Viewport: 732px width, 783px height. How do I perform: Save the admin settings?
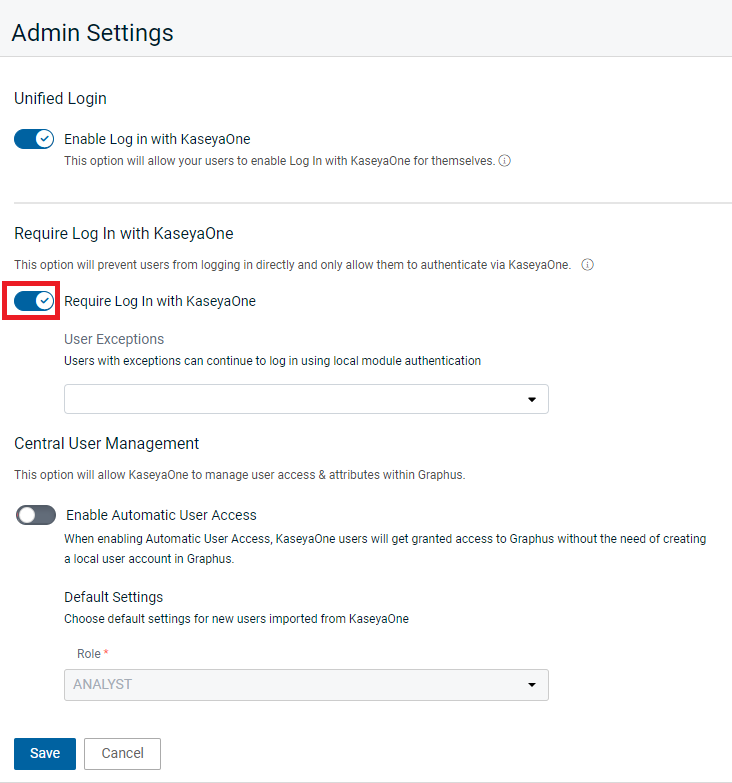click(x=45, y=754)
